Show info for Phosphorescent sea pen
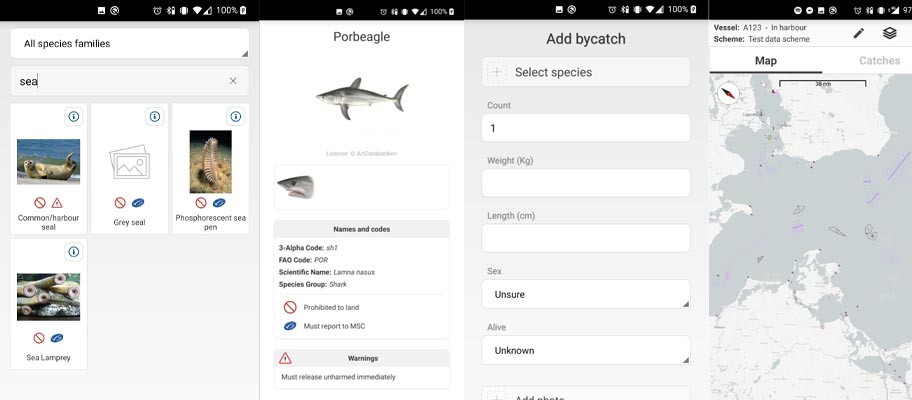Viewport: 912px width, 400px height. pyautogui.click(x=236, y=117)
